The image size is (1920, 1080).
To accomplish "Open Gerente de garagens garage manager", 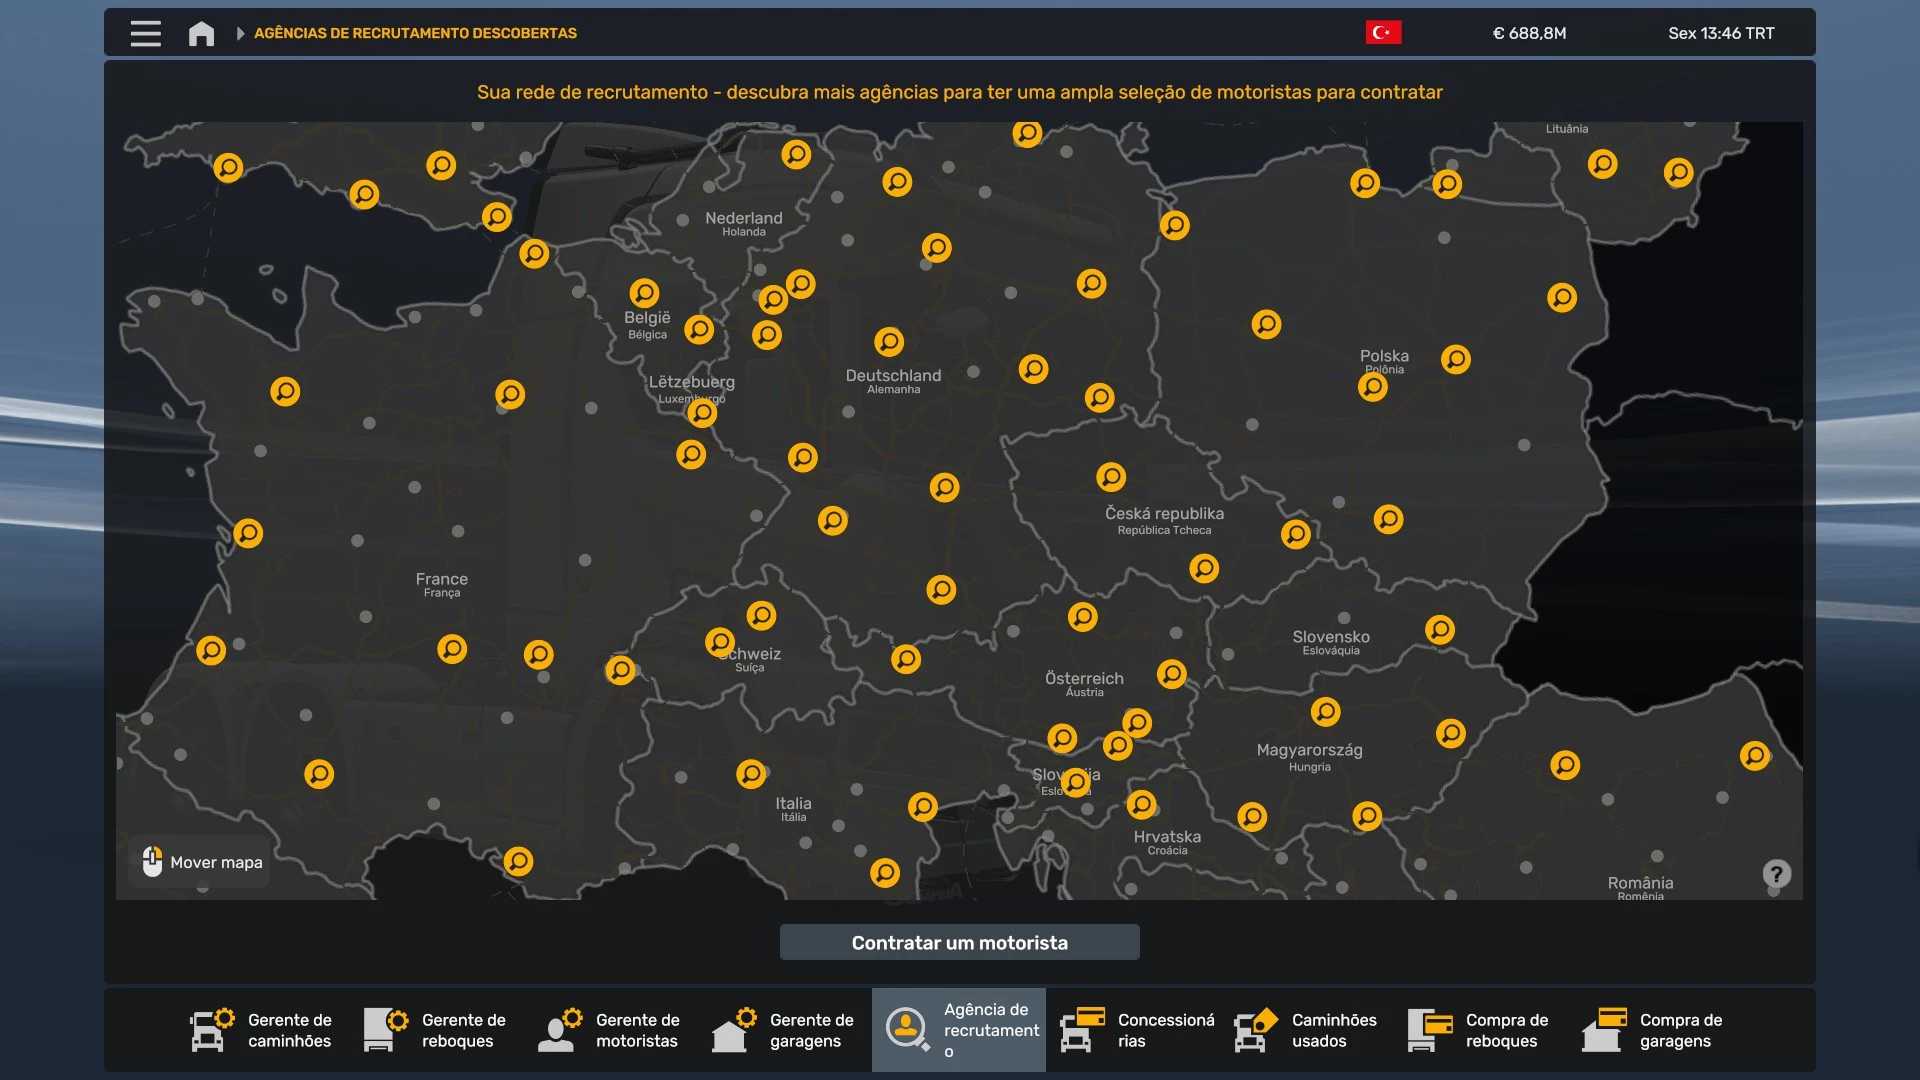I will click(784, 1030).
